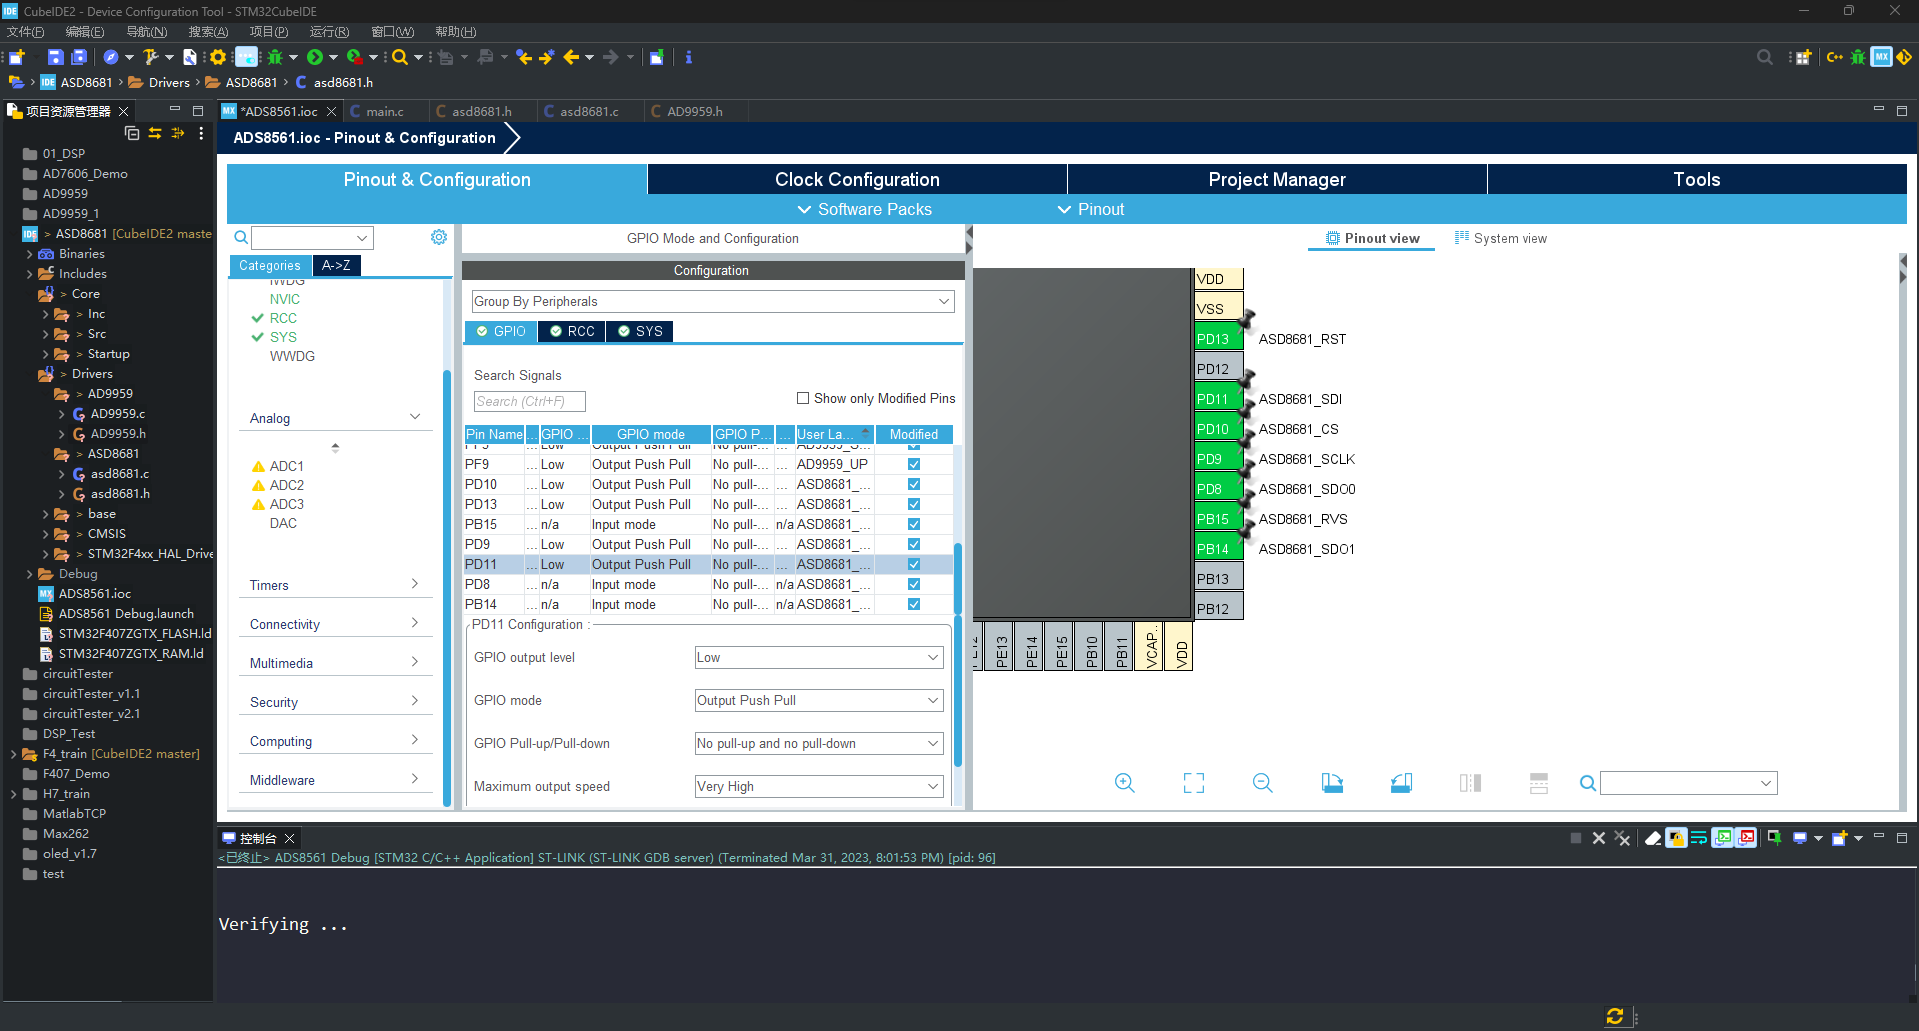
Task: Zoom out of the chip pinout view
Action: pyautogui.click(x=1263, y=783)
